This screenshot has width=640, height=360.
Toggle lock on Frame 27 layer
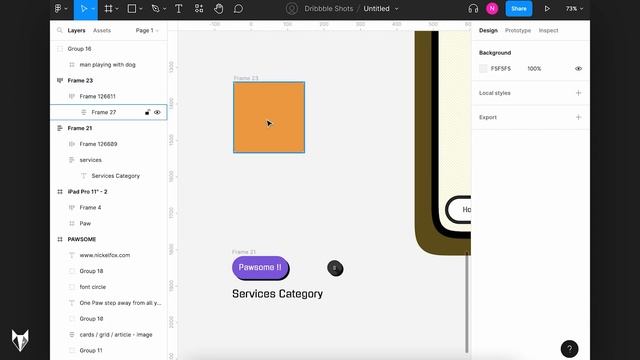point(147,112)
